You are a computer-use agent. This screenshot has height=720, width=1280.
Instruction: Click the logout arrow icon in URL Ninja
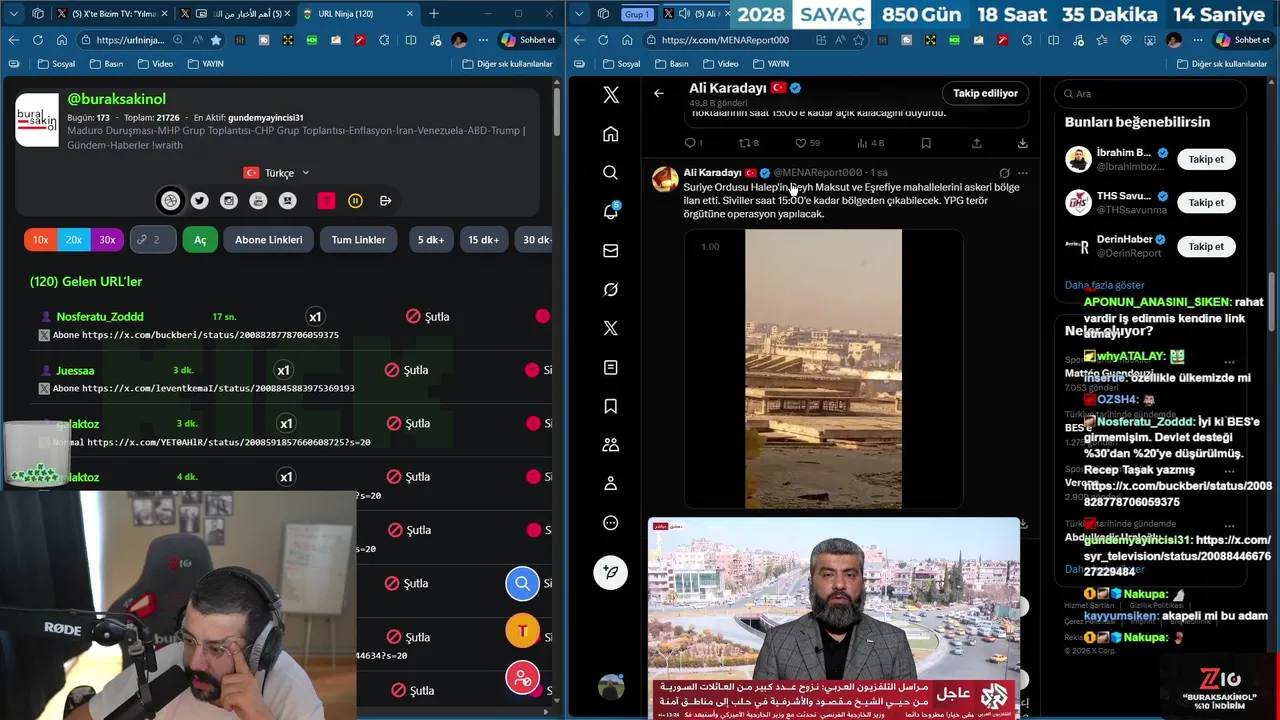click(385, 201)
